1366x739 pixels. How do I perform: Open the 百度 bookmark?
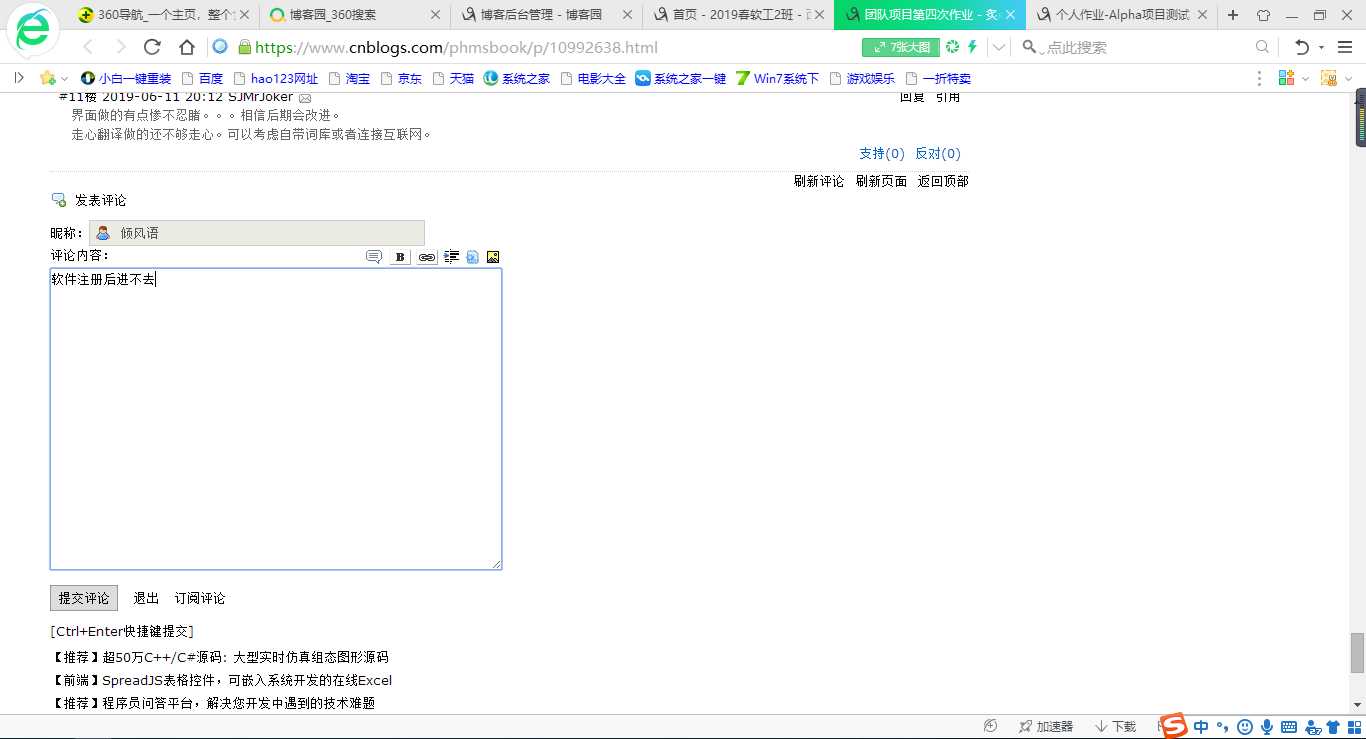point(201,78)
